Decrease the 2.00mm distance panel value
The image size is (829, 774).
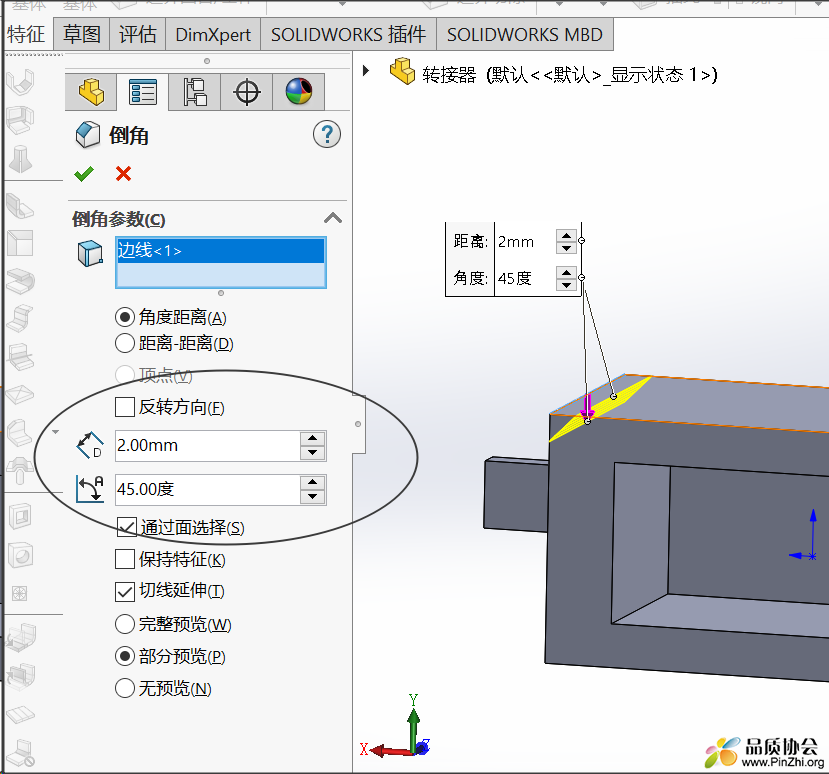click(x=312, y=453)
